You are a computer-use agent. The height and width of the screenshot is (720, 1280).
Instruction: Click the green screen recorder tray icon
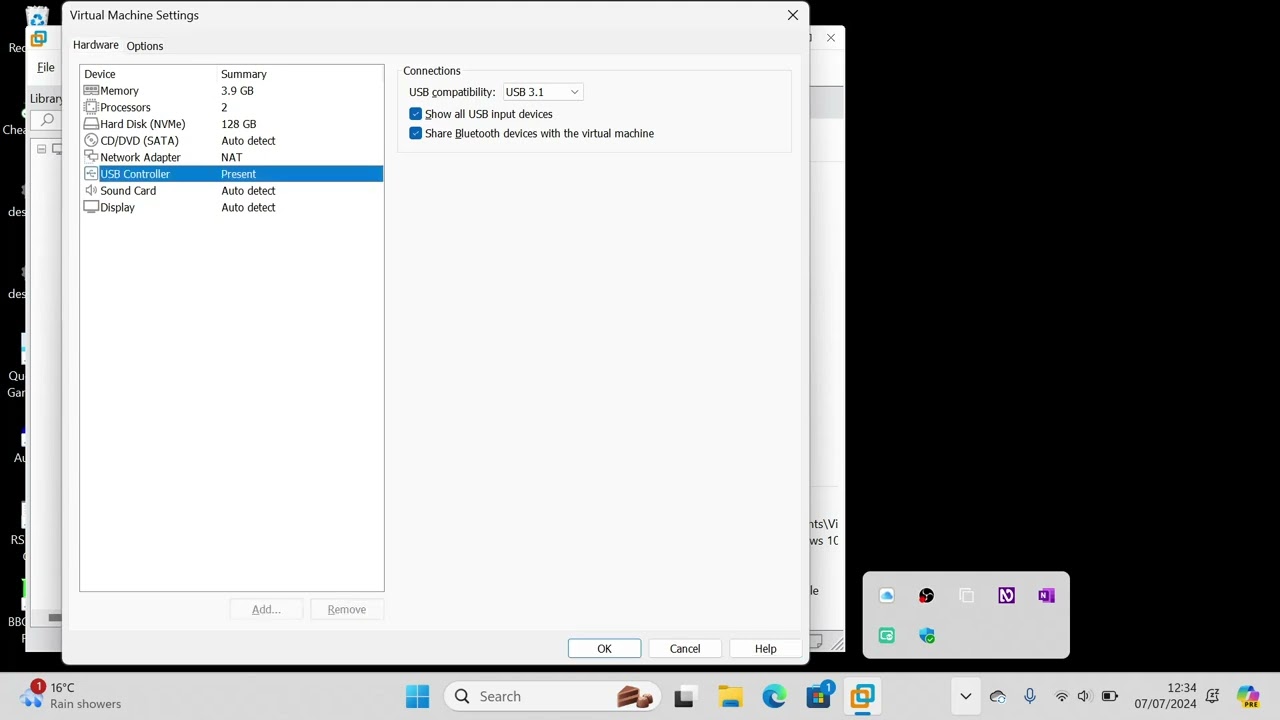click(x=887, y=636)
